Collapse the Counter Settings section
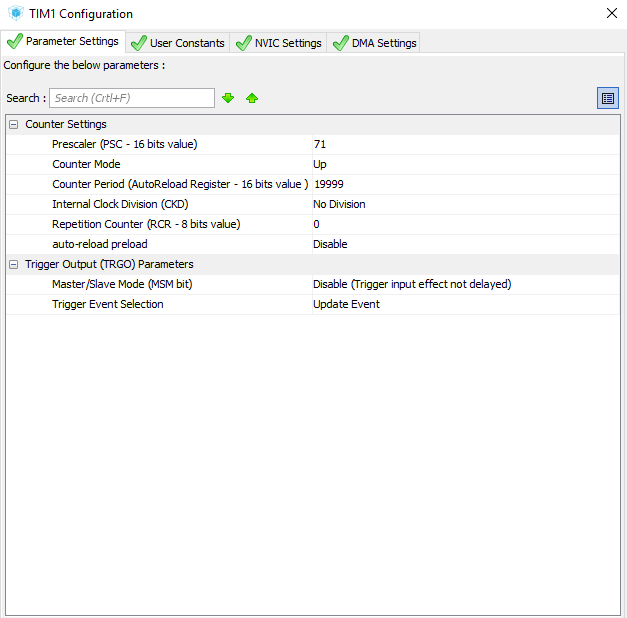Viewport: 627px width, 618px height. 13,124
